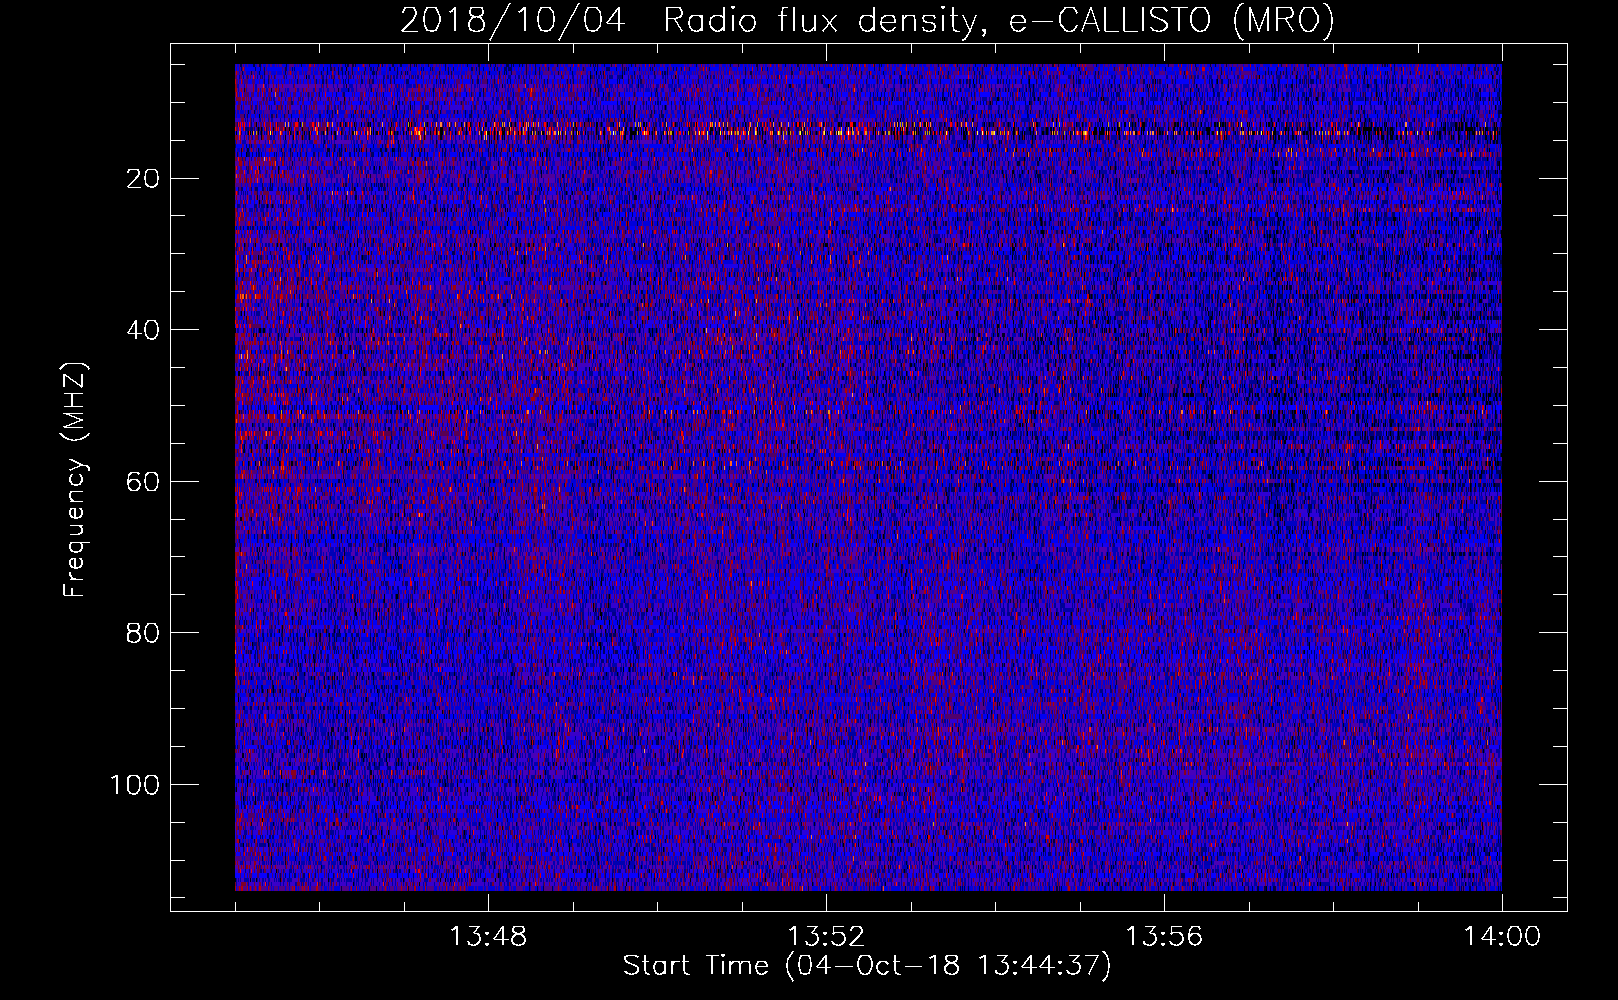Click the time tick label "13:52"
This screenshot has width=1618, height=1000.
coord(826,937)
